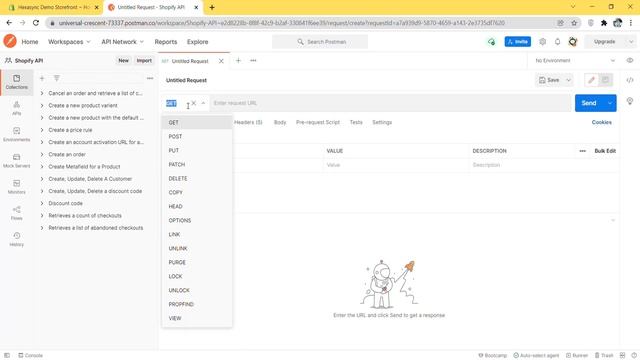The height and width of the screenshot is (360, 640).
Task: Expand 'Discount code' collection
Action: [42, 203]
